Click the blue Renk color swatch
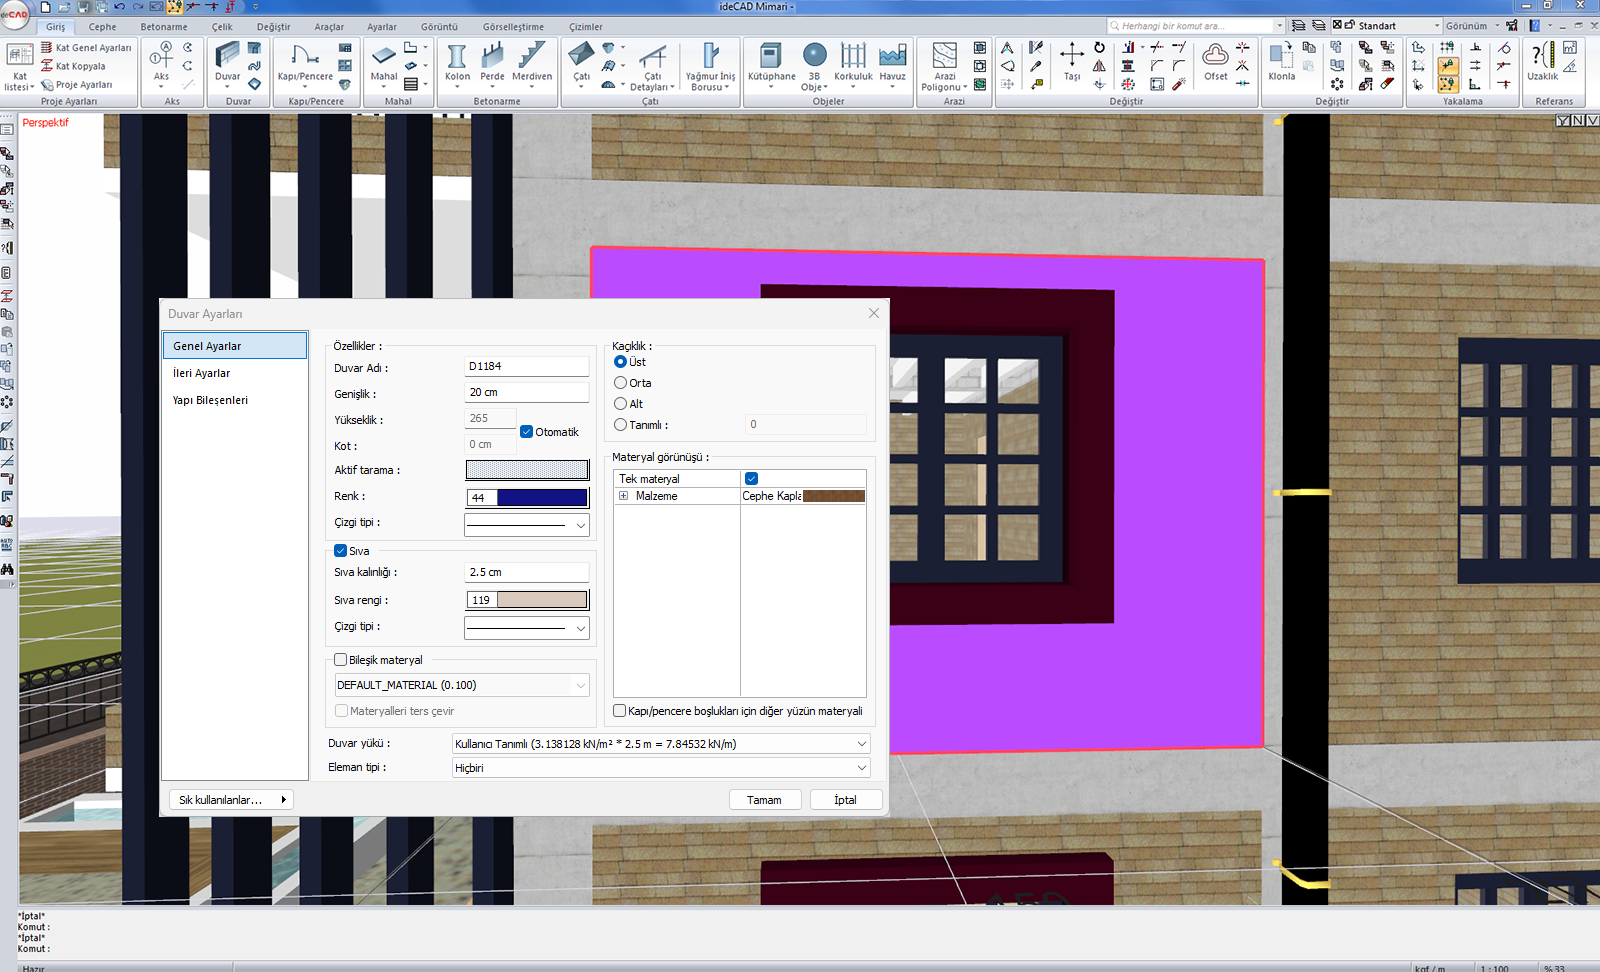Image resolution: width=1600 pixels, height=972 pixels. click(541, 497)
